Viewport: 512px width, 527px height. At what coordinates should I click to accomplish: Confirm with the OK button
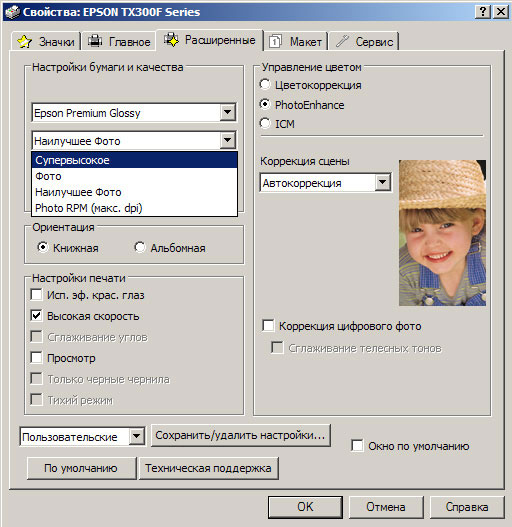305,507
